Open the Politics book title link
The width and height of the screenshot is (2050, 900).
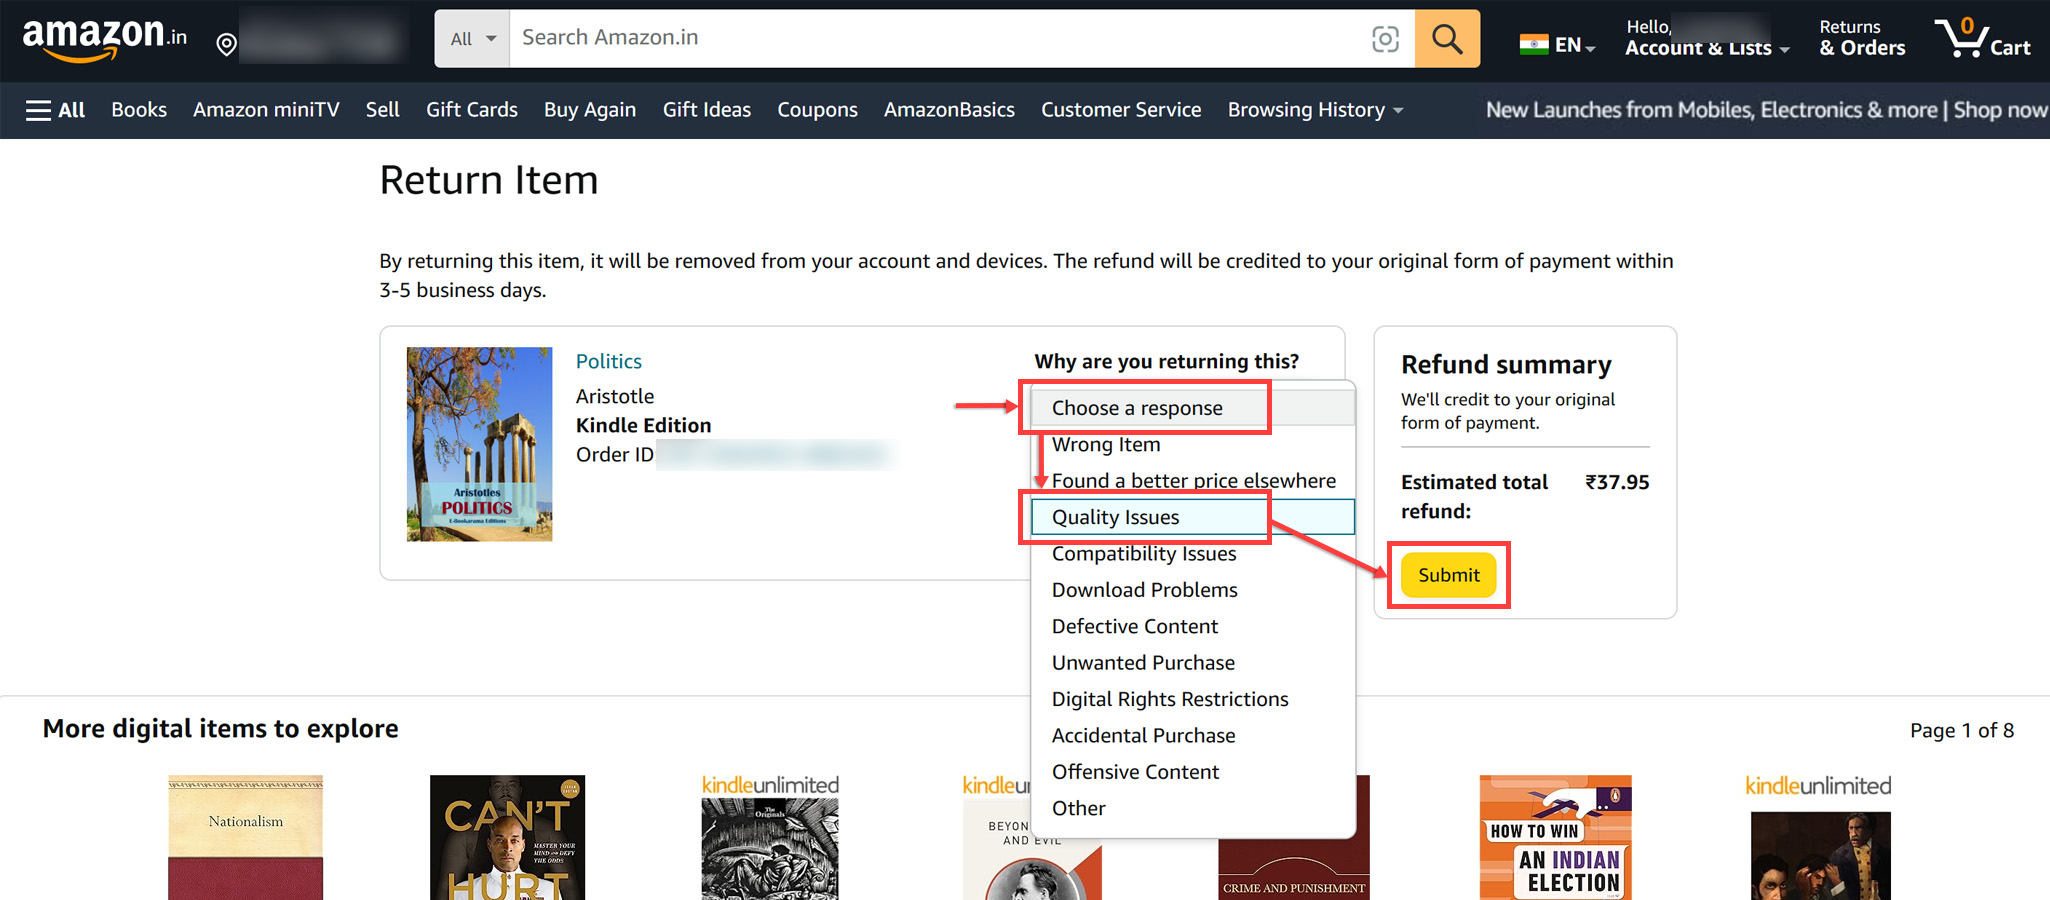pyautogui.click(x=608, y=361)
